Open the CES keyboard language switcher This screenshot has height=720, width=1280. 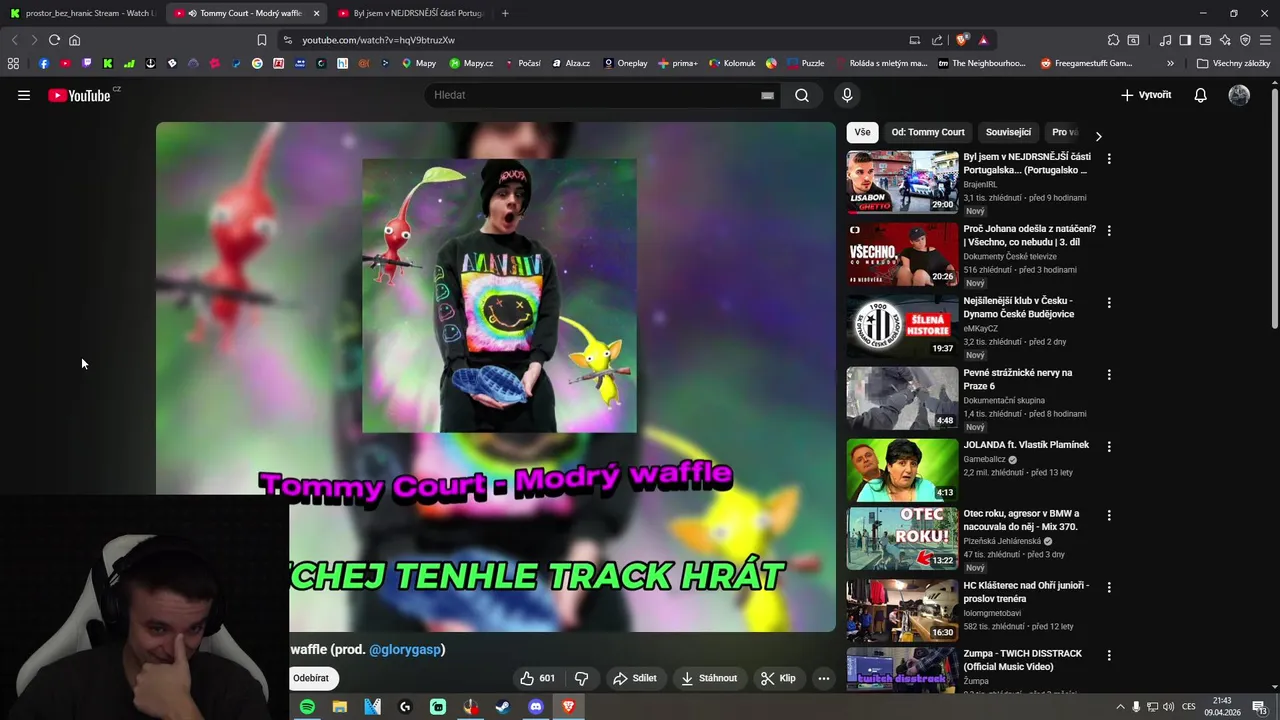(x=1189, y=707)
